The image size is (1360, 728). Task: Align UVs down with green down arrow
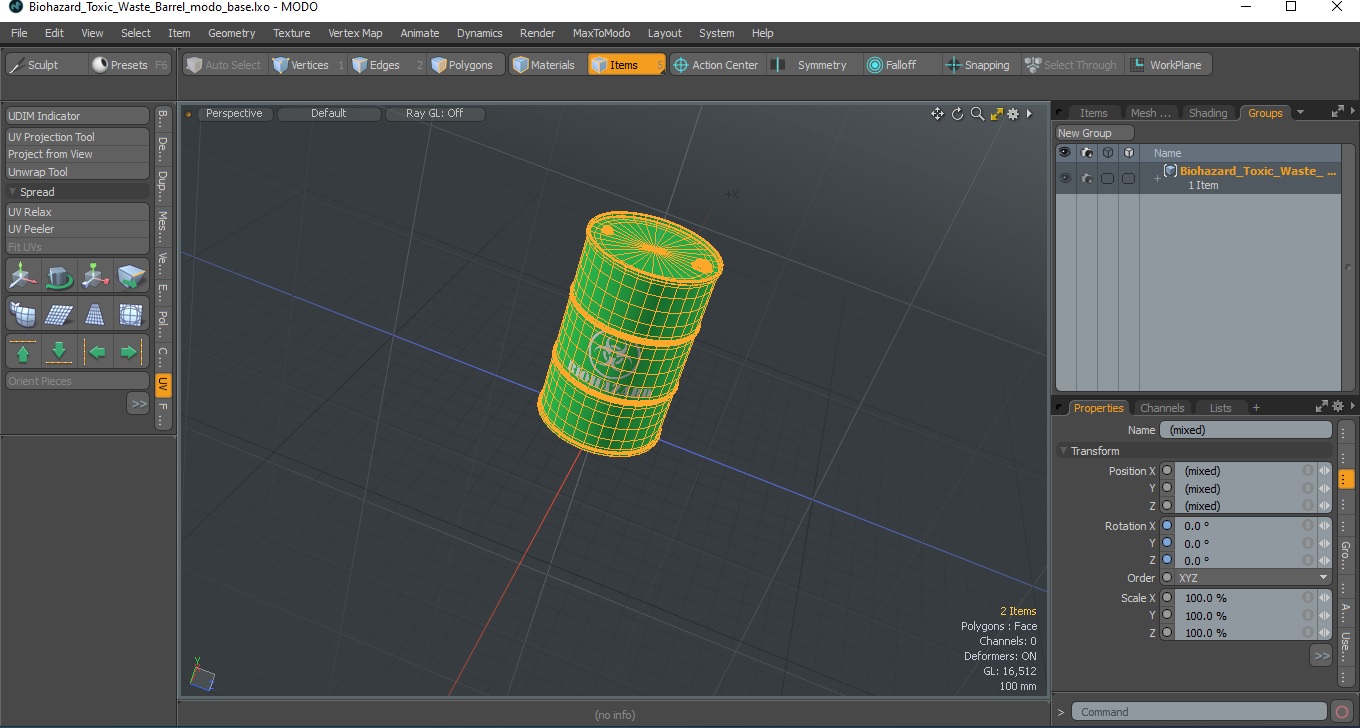pyautogui.click(x=59, y=352)
